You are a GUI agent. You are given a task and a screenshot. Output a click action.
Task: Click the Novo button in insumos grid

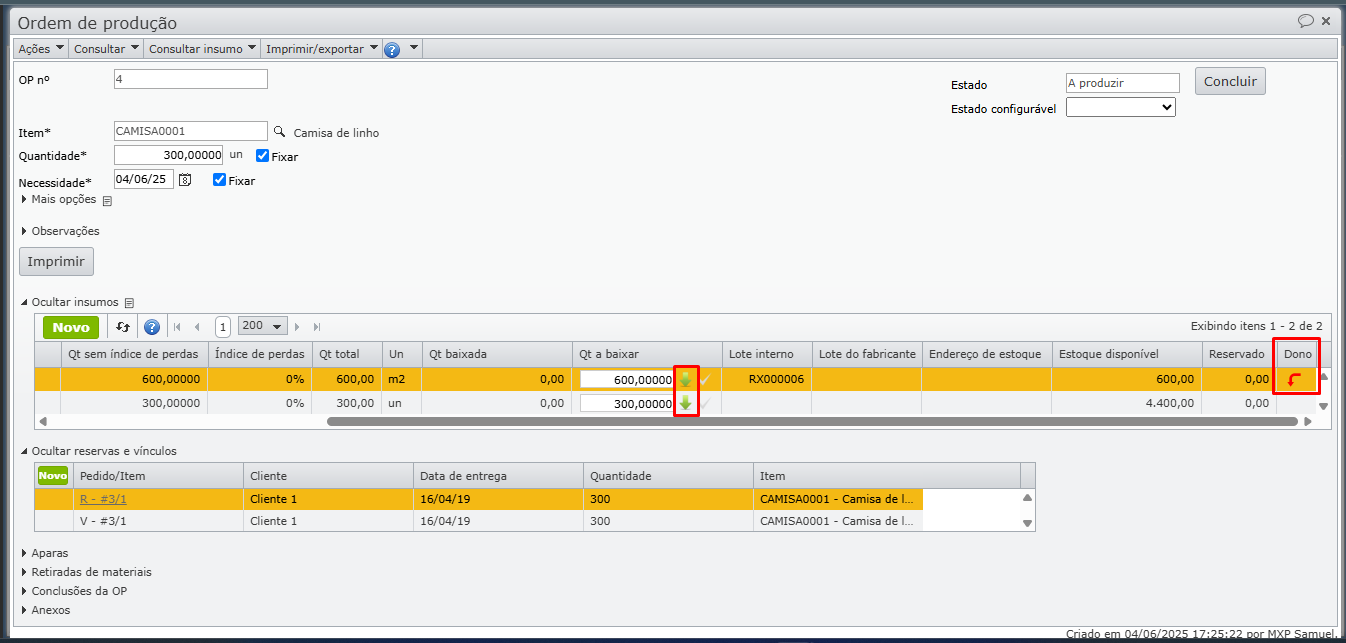71,327
